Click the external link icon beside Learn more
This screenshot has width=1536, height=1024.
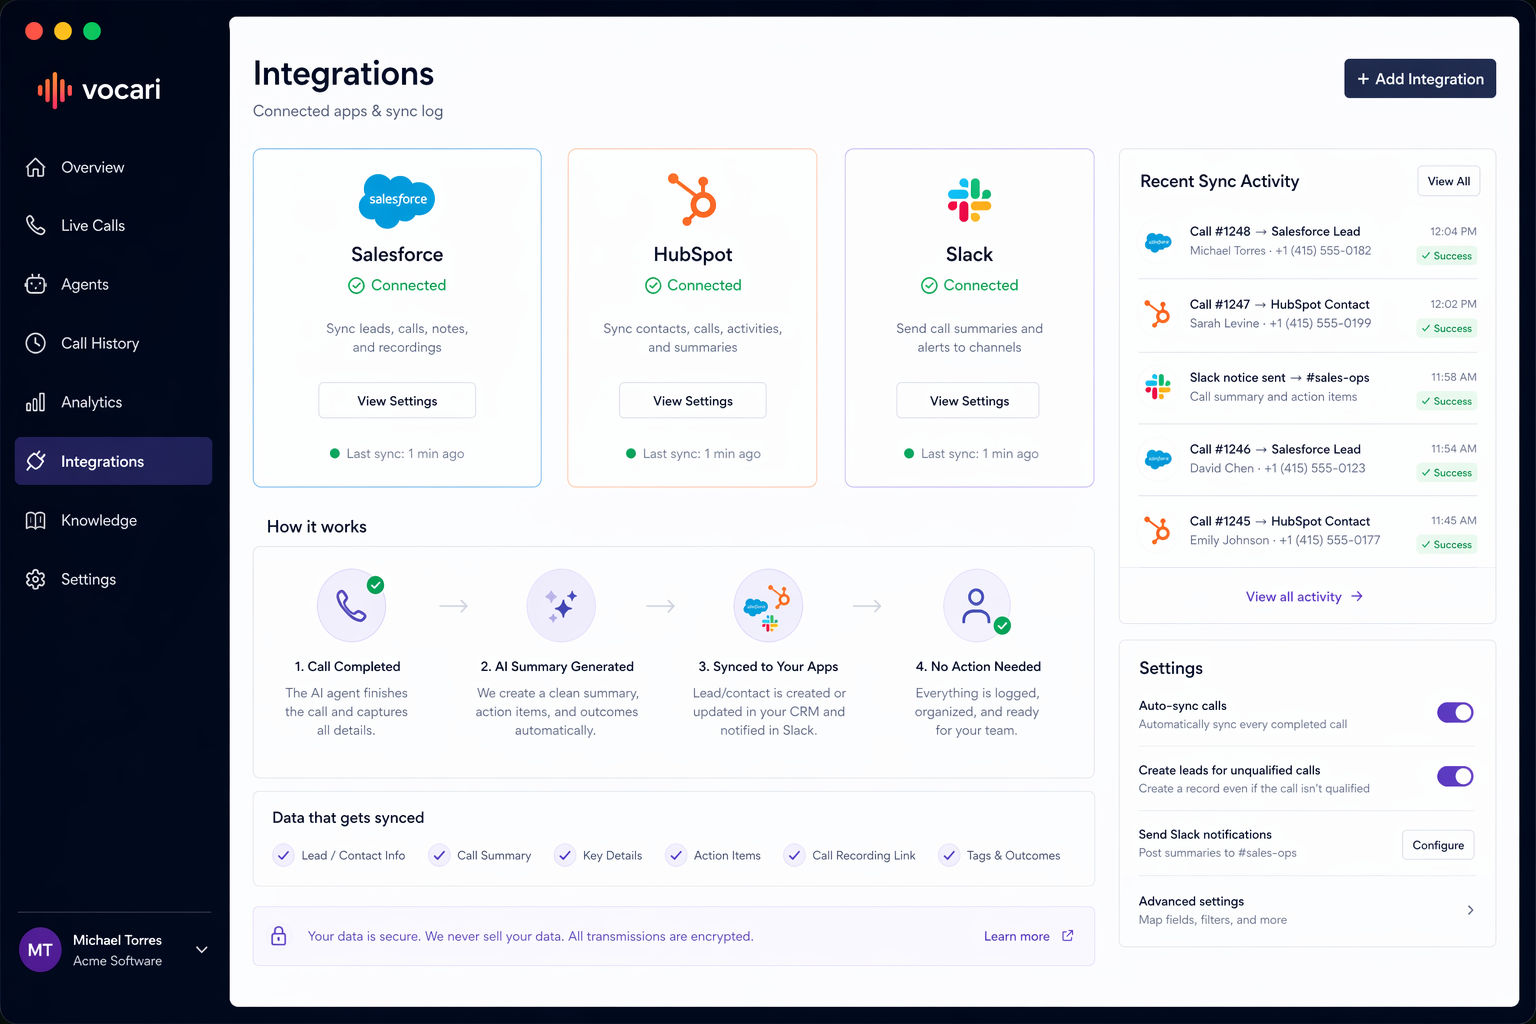(1068, 936)
